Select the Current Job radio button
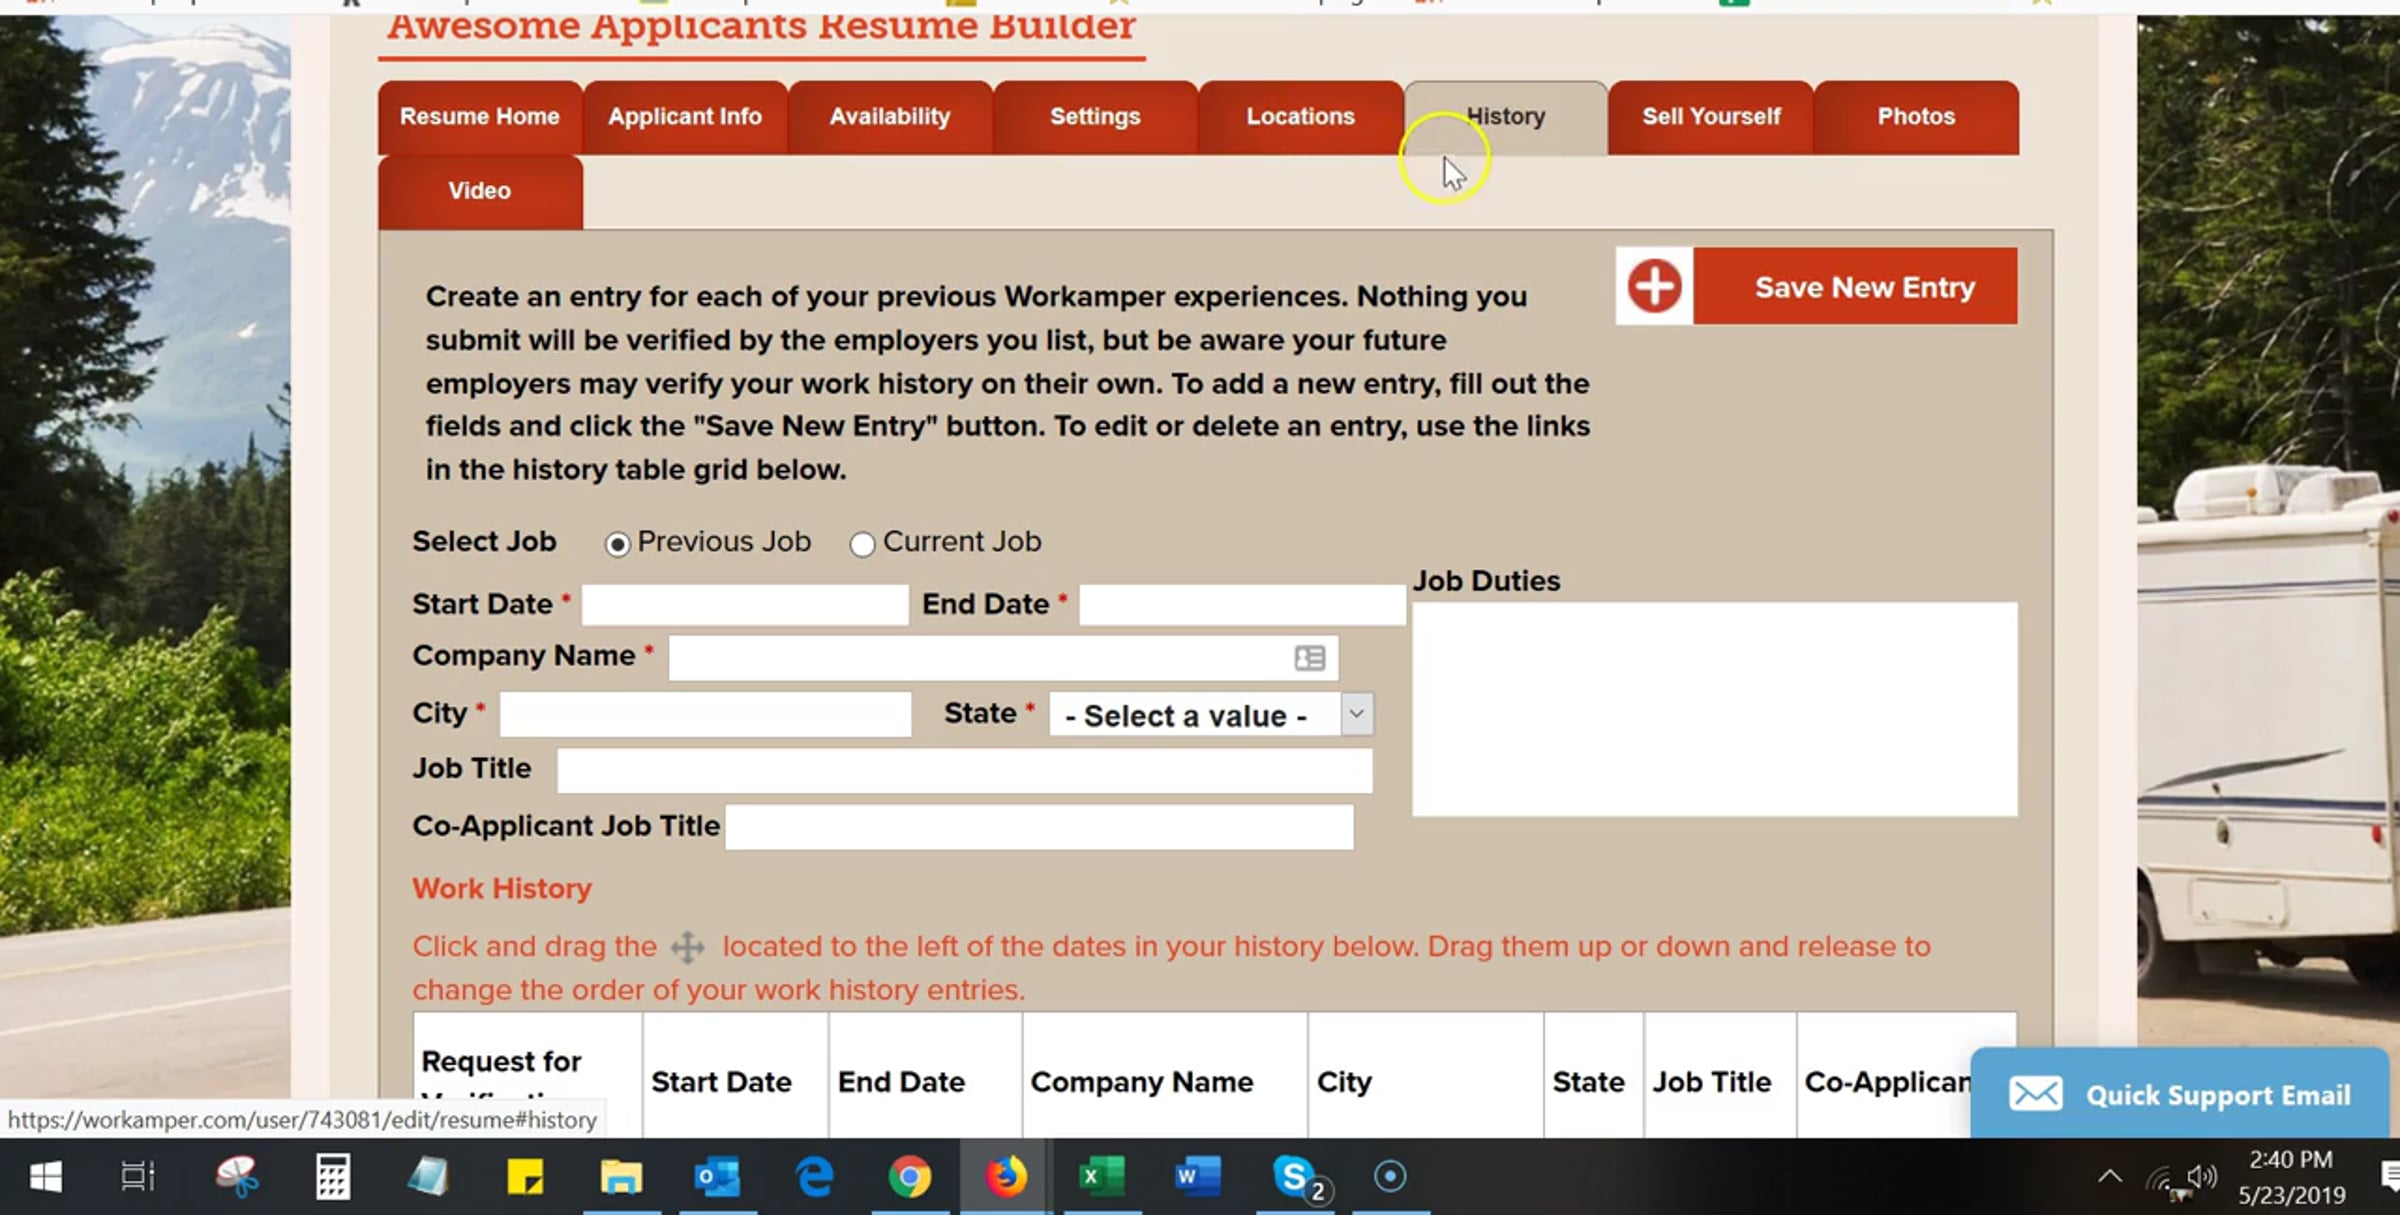Viewport: 2400px width, 1215px height. (x=862, y=544)
